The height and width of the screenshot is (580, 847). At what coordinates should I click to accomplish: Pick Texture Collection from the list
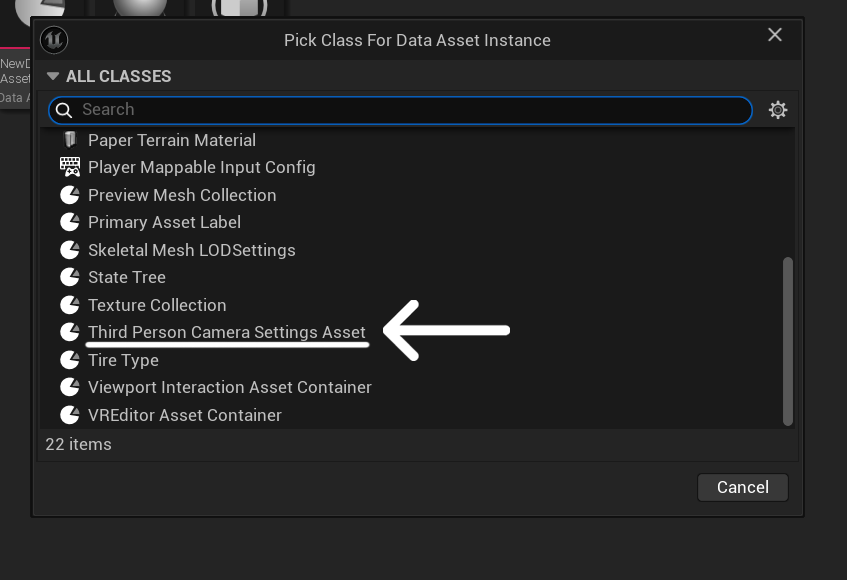(x=157, y=305)
